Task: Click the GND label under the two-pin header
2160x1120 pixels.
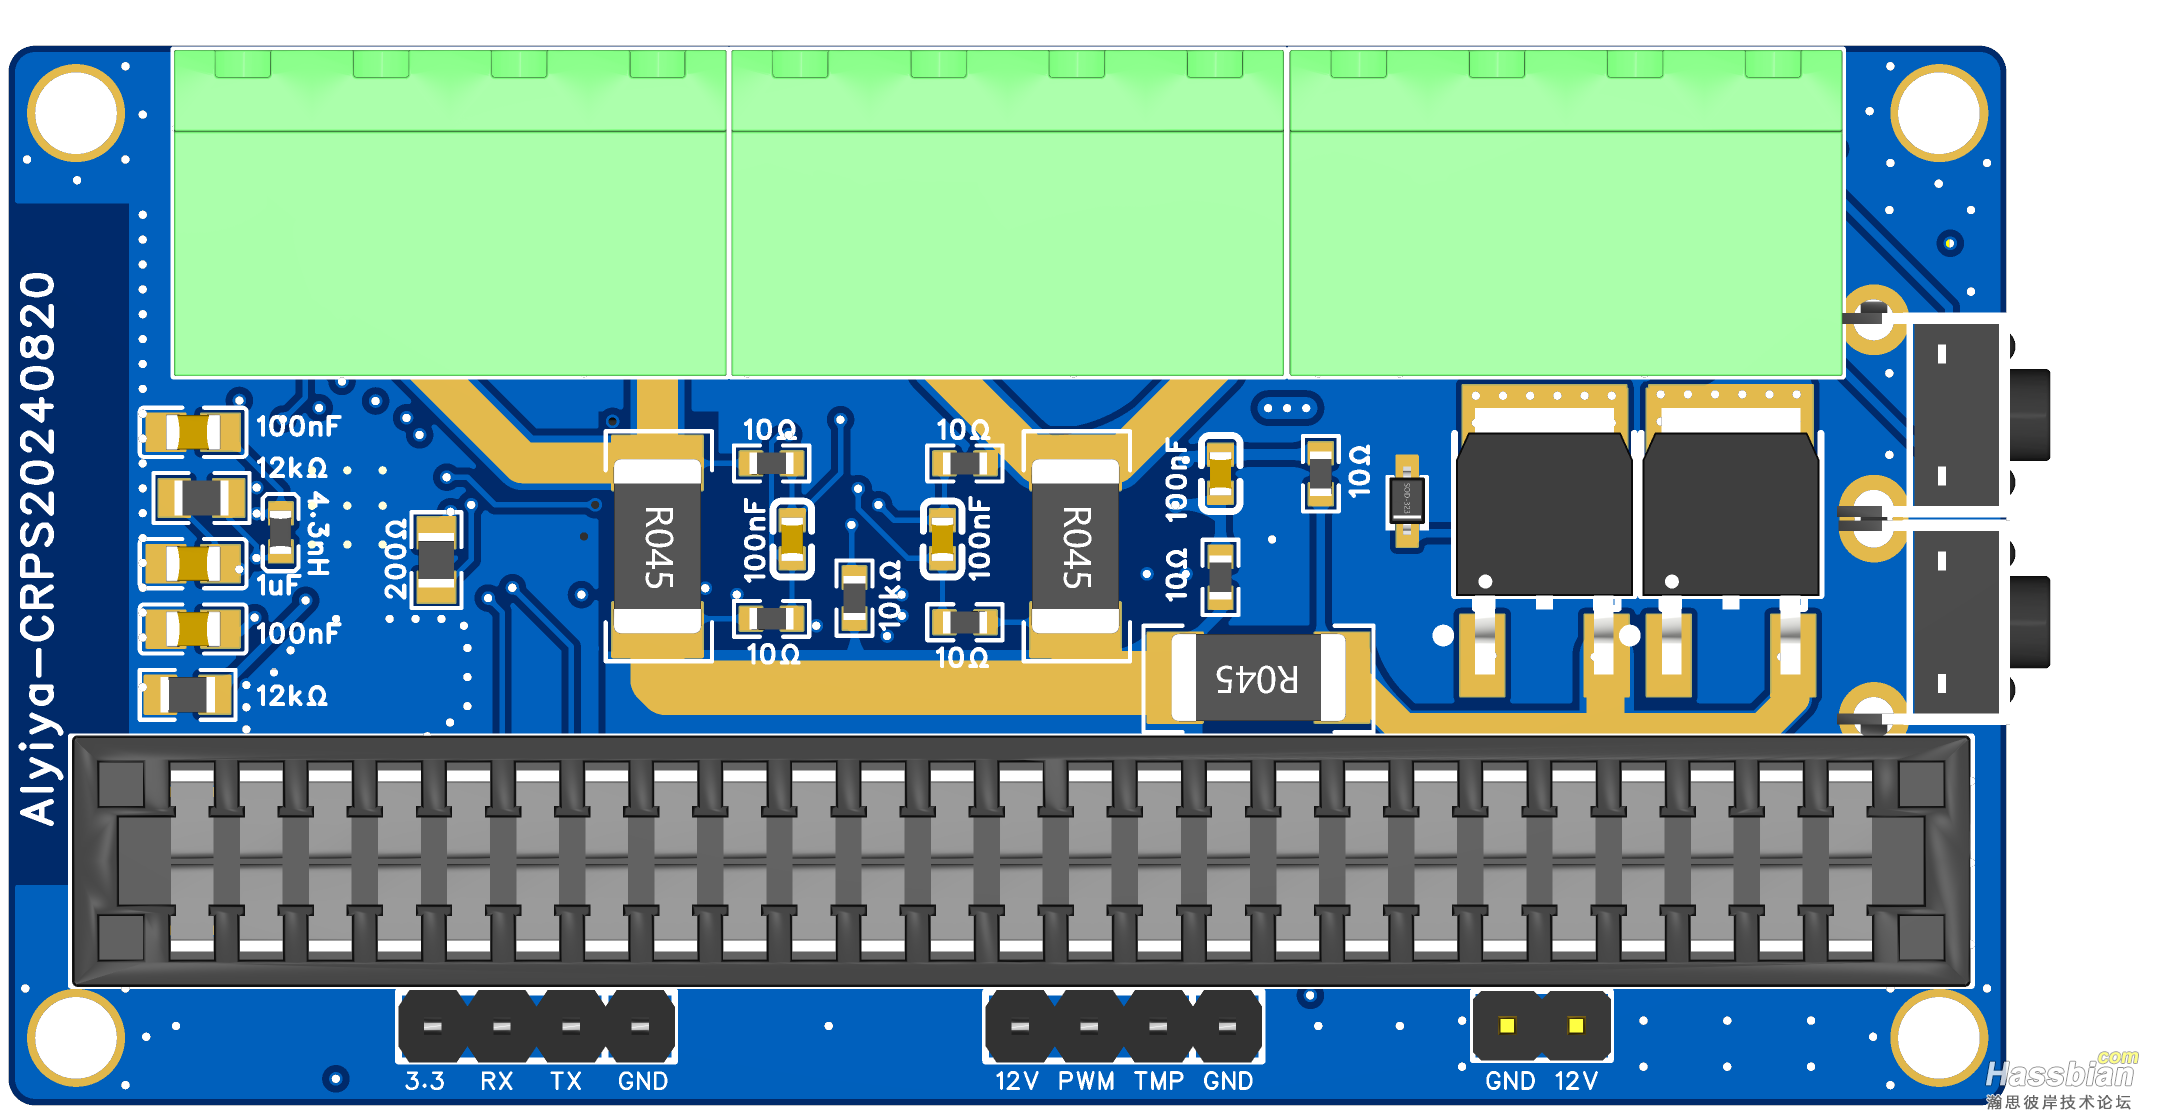Action: coord(1510,1081)
